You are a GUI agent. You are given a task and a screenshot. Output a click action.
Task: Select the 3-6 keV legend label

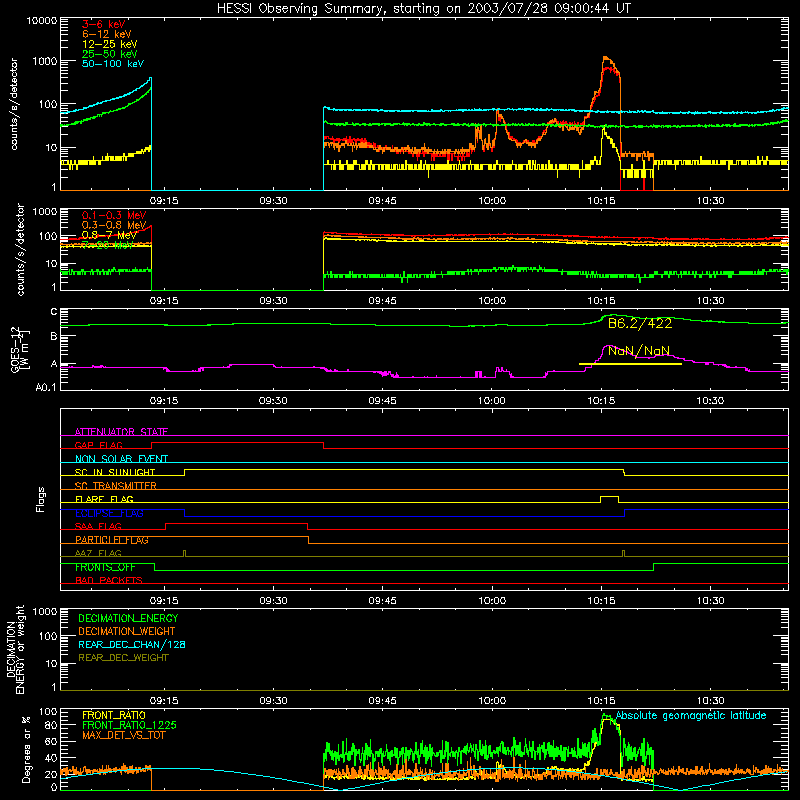[103, 24]
